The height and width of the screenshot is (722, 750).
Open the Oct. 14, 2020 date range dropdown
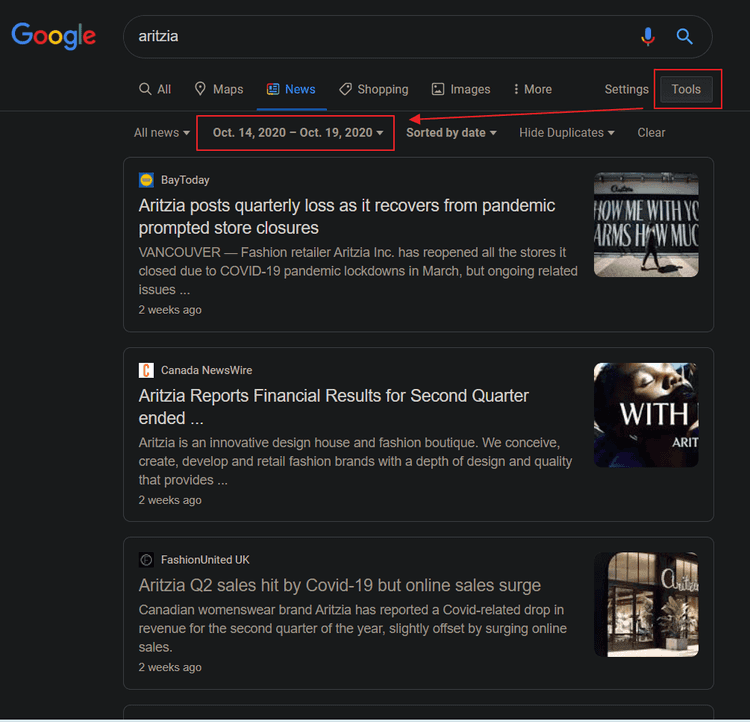(298, 133)
